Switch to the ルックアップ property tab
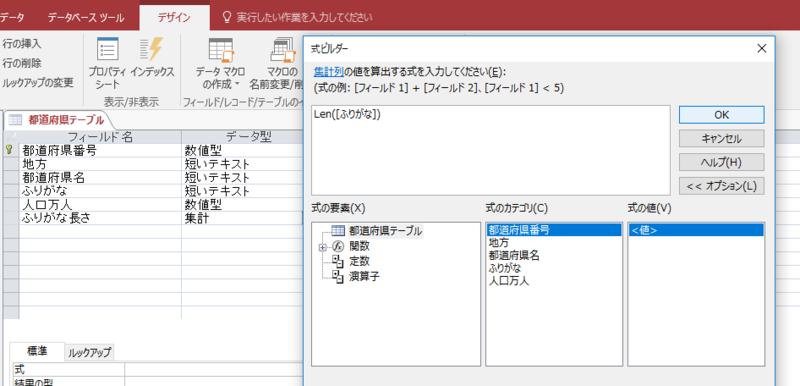This screenshot has width=800, height=386. 89,352
